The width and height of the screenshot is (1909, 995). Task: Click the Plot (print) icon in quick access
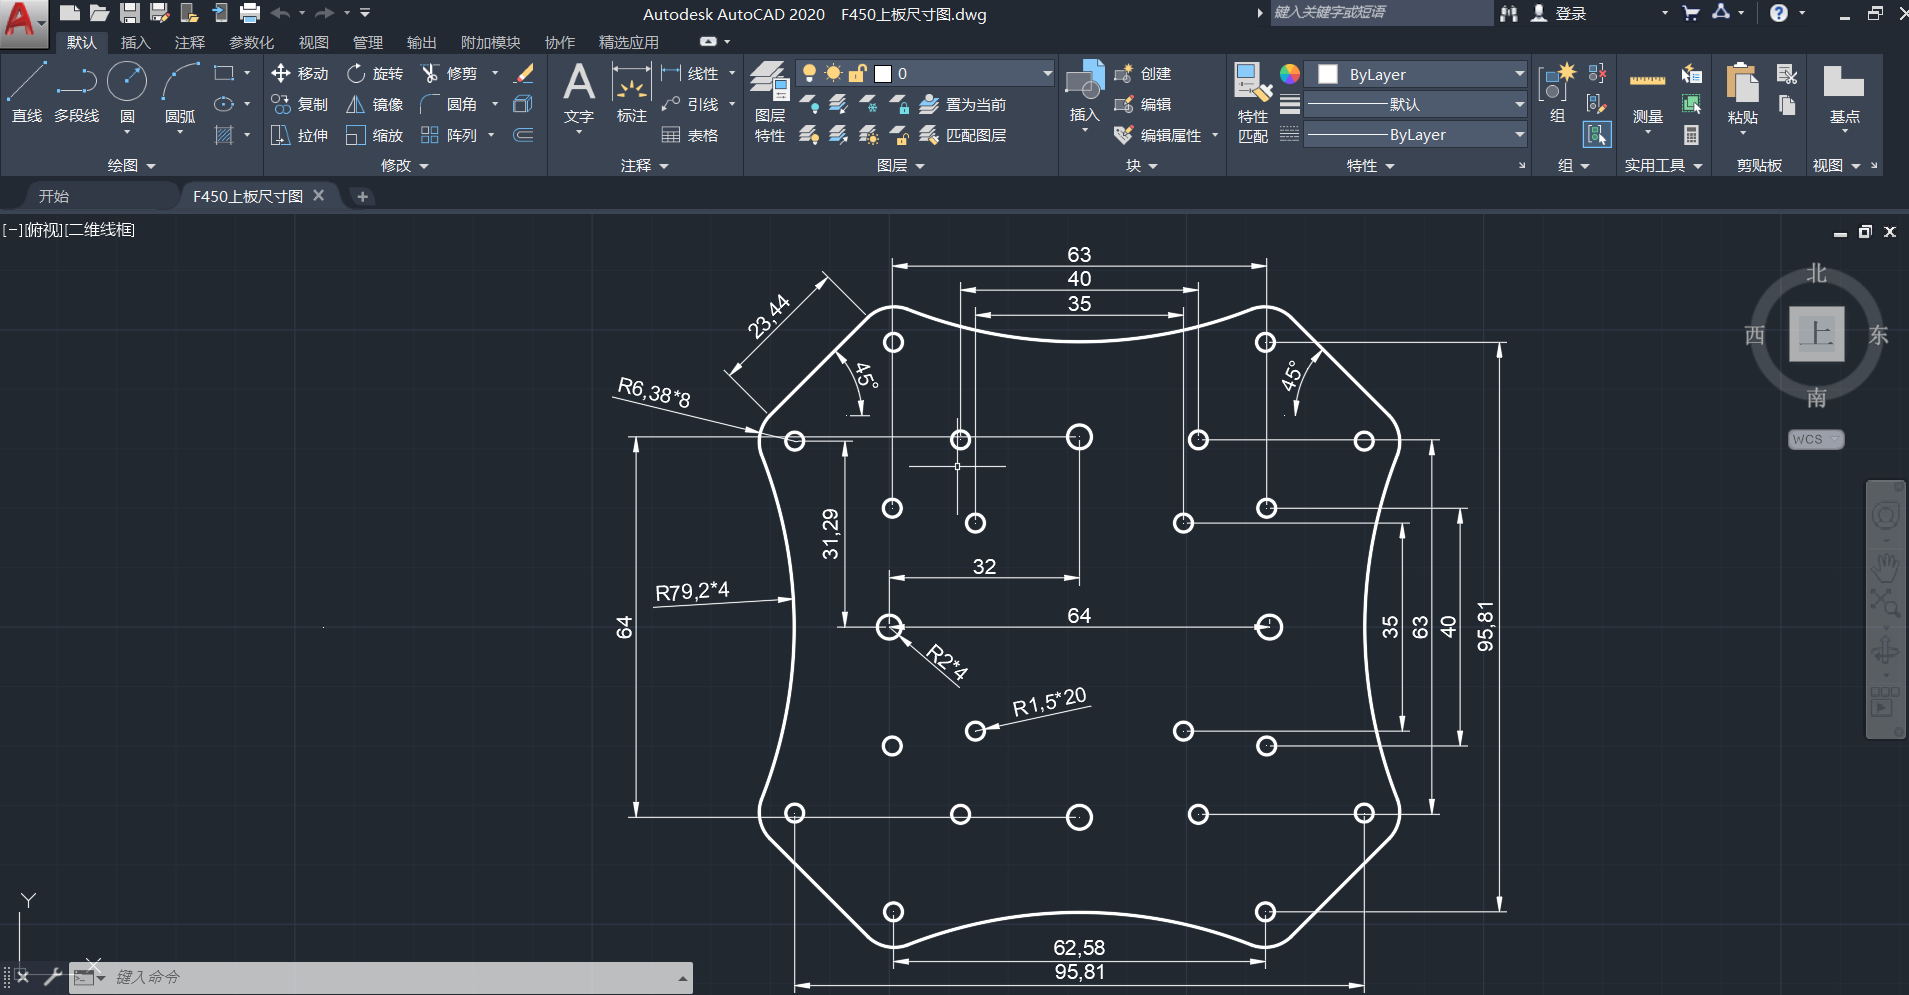click(250, 13)
